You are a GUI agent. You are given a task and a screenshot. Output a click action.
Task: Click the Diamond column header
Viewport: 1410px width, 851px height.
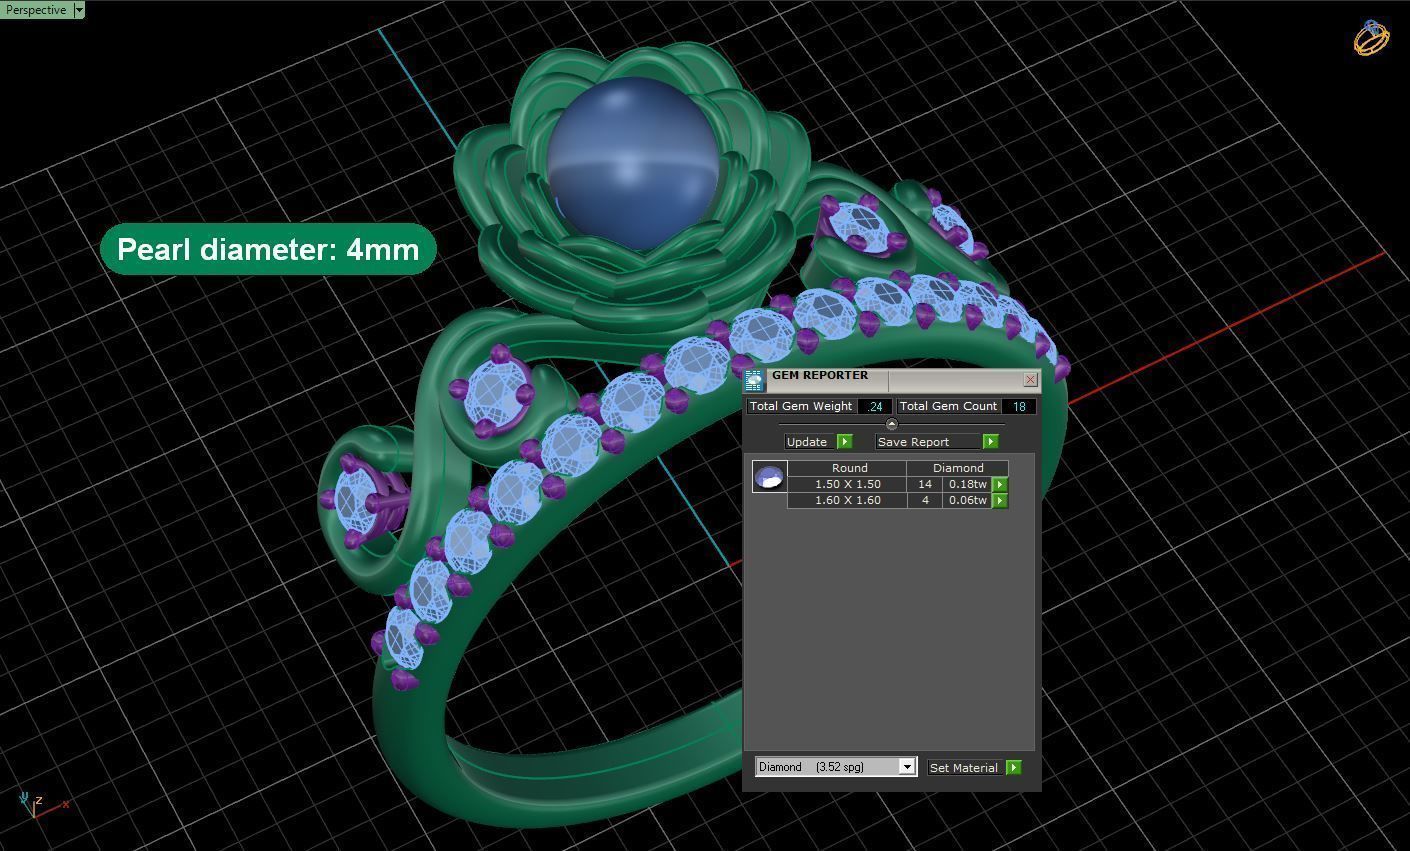tap(958, 468)
